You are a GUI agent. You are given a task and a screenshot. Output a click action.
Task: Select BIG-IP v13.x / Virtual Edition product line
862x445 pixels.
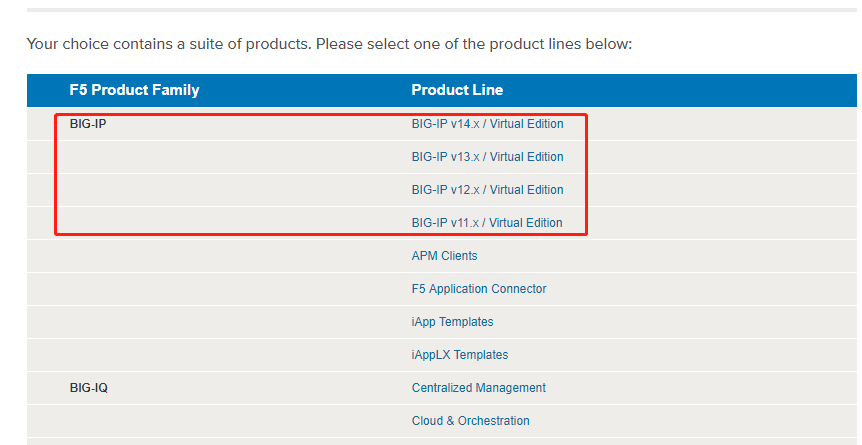tap(487, 157)
